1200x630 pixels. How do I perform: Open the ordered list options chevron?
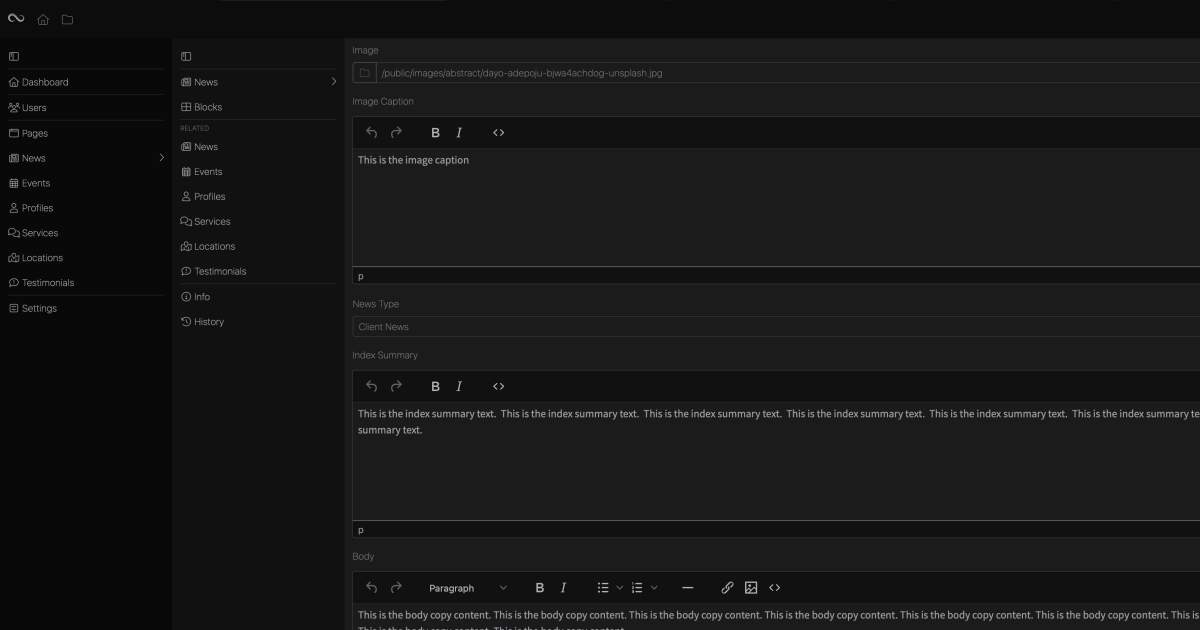pos(653,587)
